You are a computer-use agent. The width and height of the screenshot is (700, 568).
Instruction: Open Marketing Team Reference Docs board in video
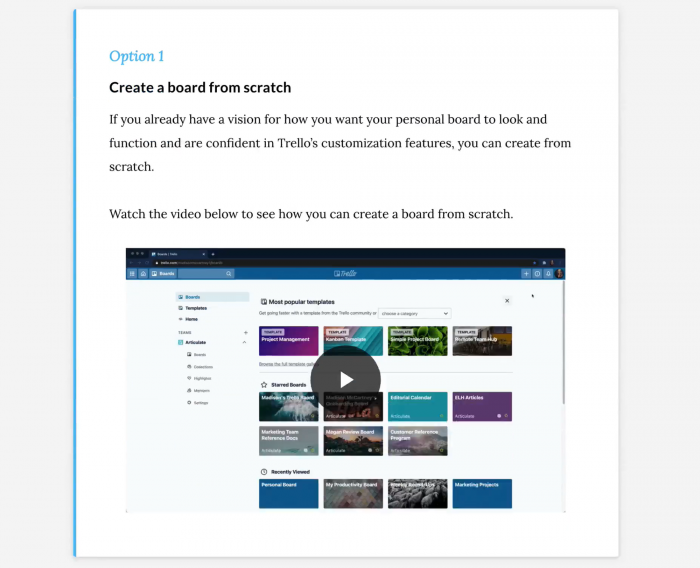[x=289, y=441]
